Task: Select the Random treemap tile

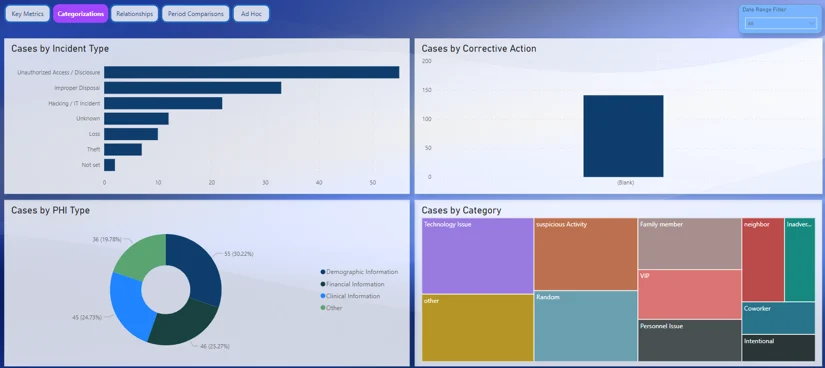Action: tap(586, 326)
